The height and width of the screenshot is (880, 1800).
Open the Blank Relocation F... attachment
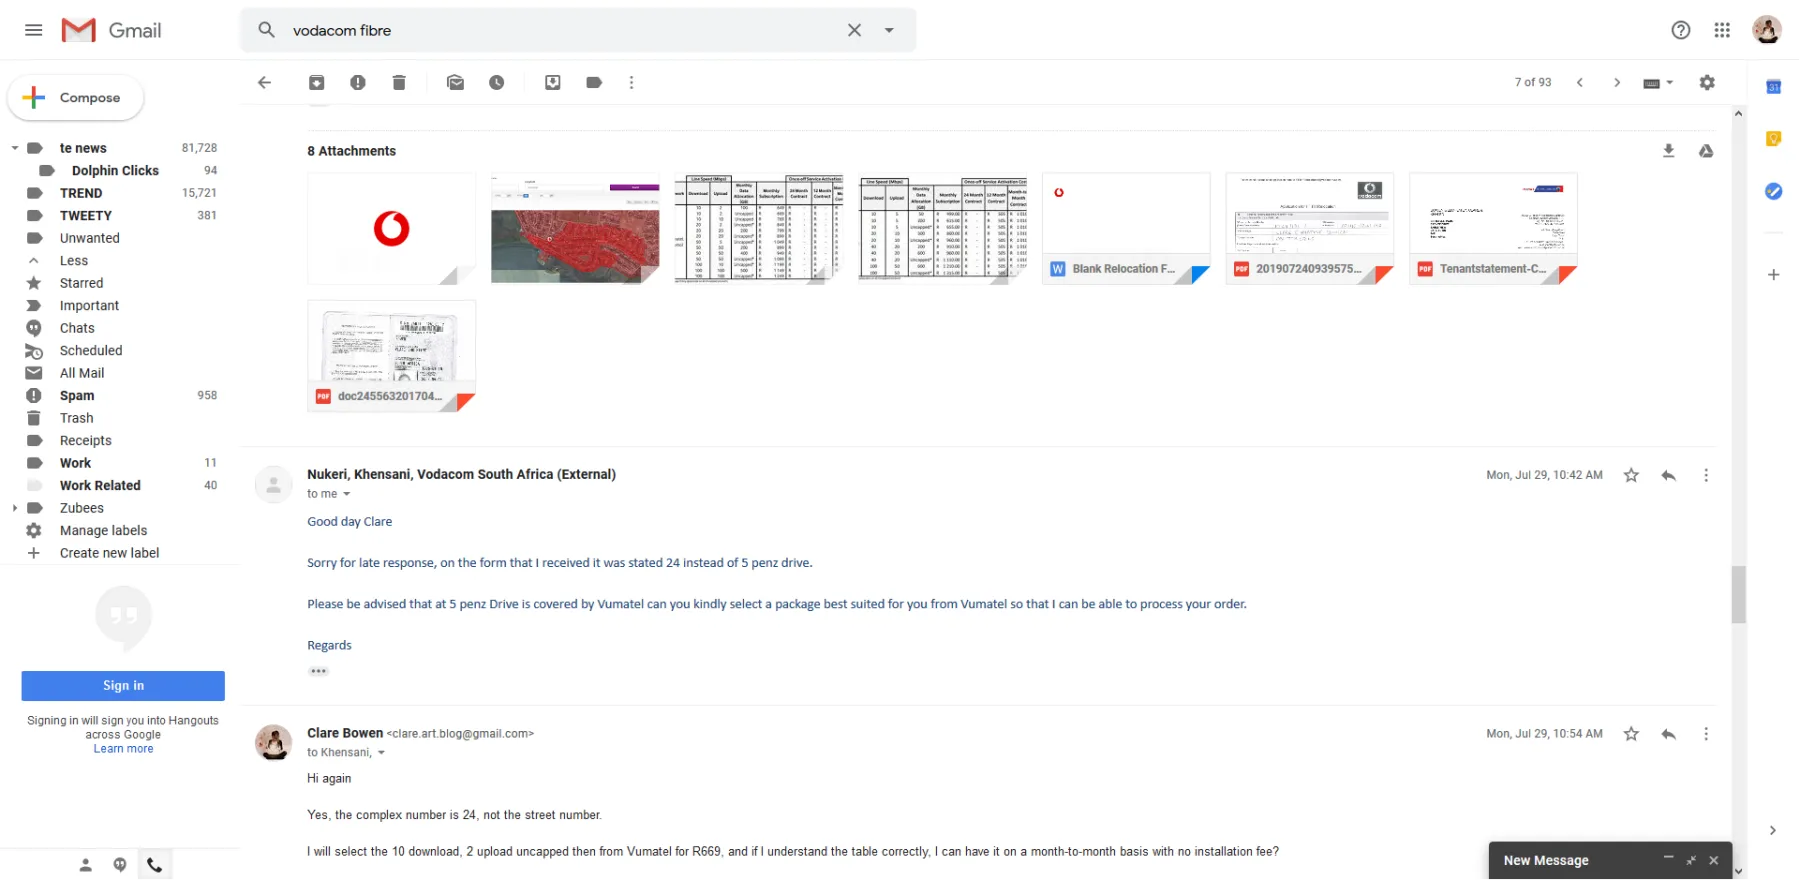click(x=1126, y=229)
